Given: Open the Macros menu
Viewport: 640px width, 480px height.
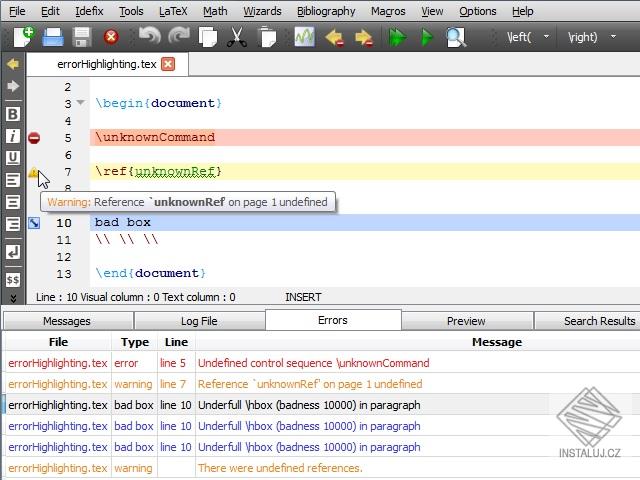Looking at the screenshot, I should [x=388, y=11].
